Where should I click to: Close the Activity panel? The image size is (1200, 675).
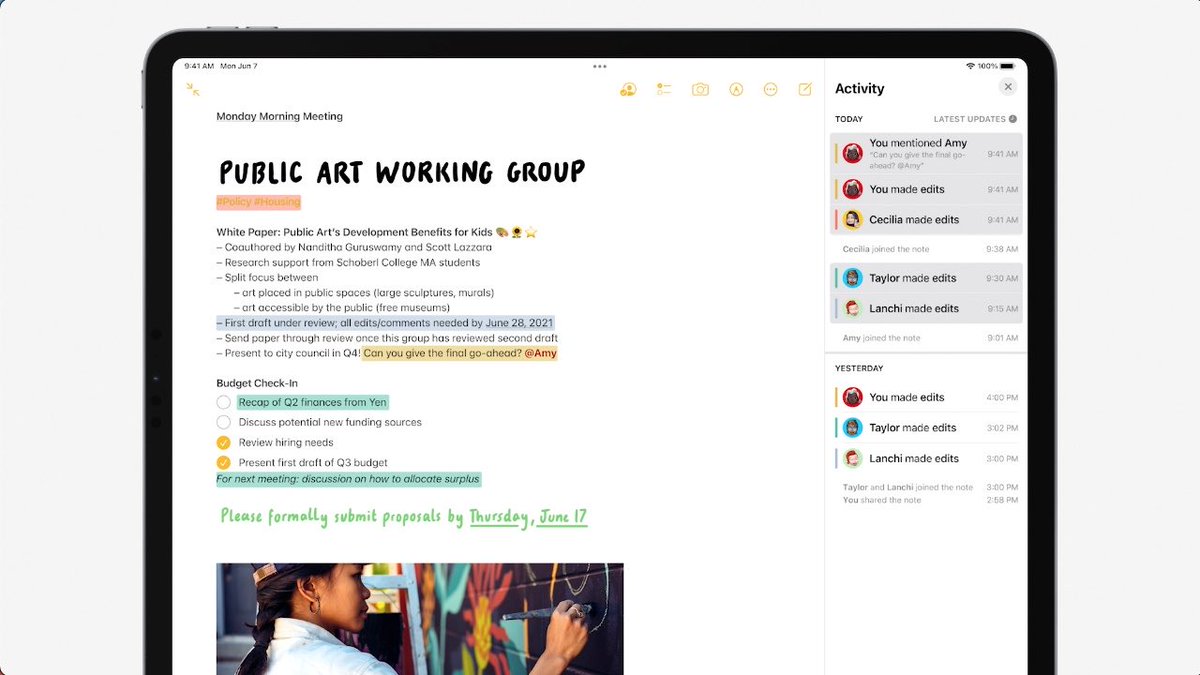coord(1008,87)
